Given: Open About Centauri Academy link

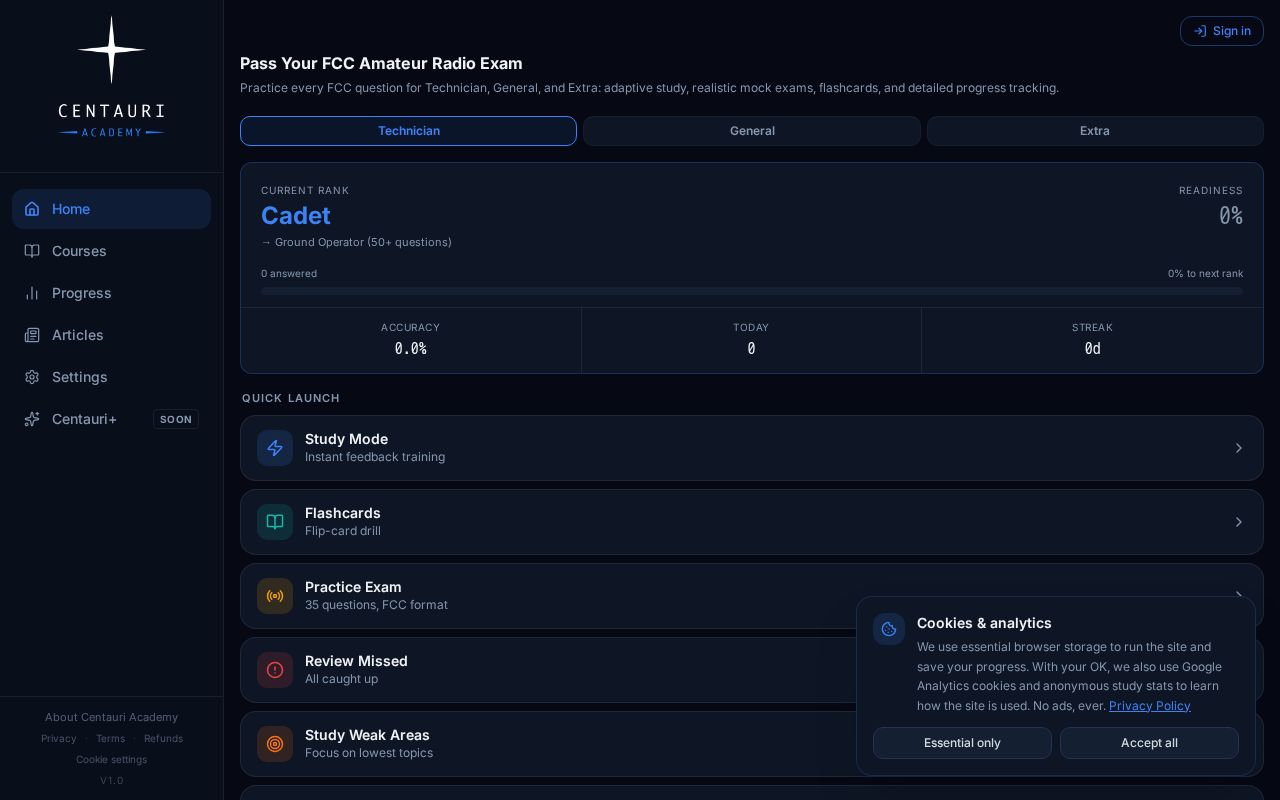Looking at the screenshot, I should [111, 717].
